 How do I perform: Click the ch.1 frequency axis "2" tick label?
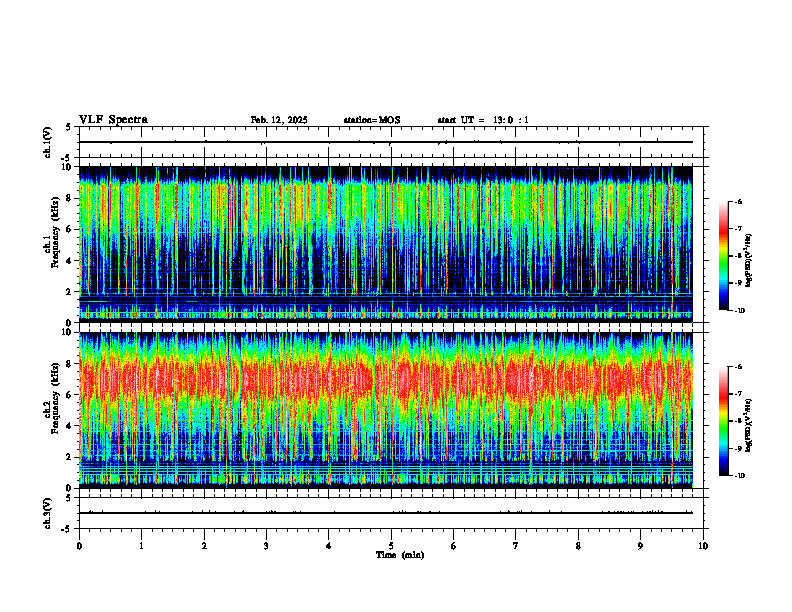coord(70,292)
